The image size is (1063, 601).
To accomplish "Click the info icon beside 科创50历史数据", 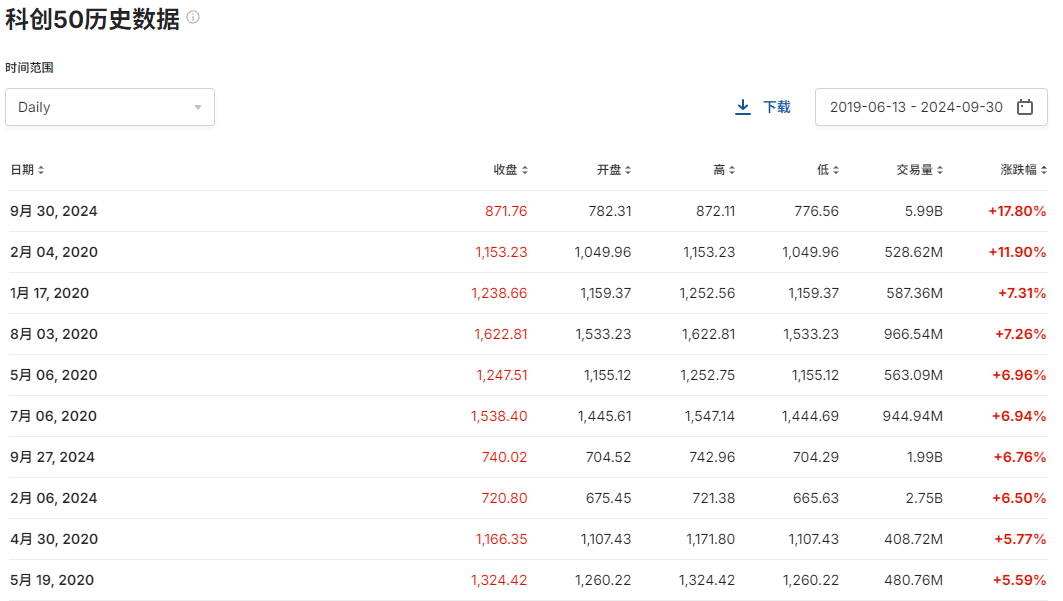I will pyautogui.click(x=193, y=18).
